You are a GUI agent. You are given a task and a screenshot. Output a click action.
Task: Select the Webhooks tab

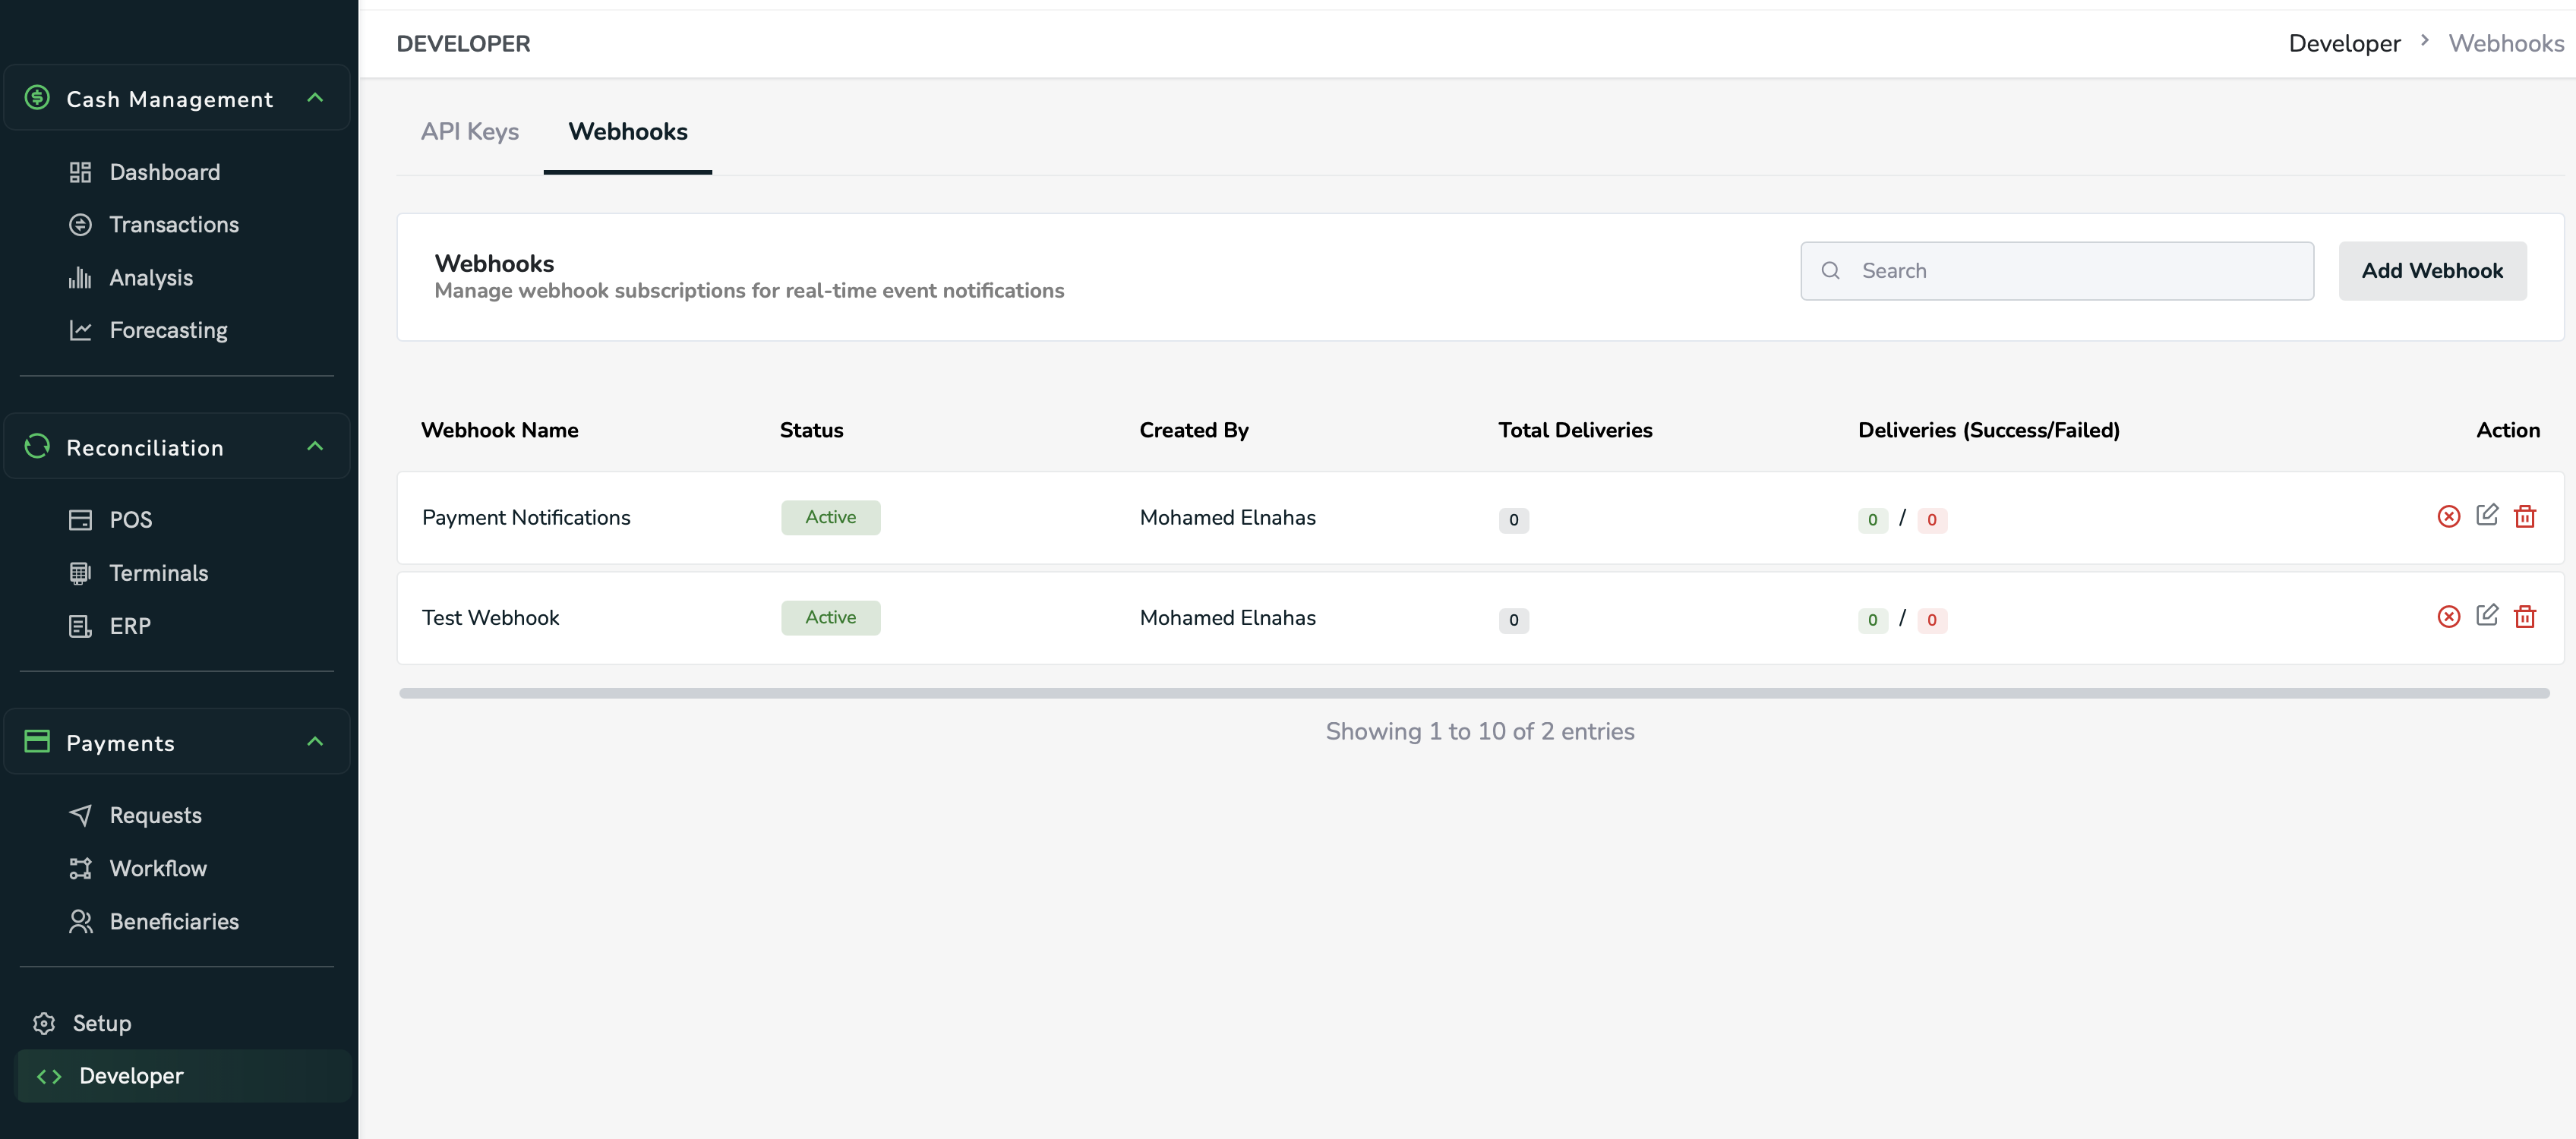pyautogui.click(x=627, y=132)
